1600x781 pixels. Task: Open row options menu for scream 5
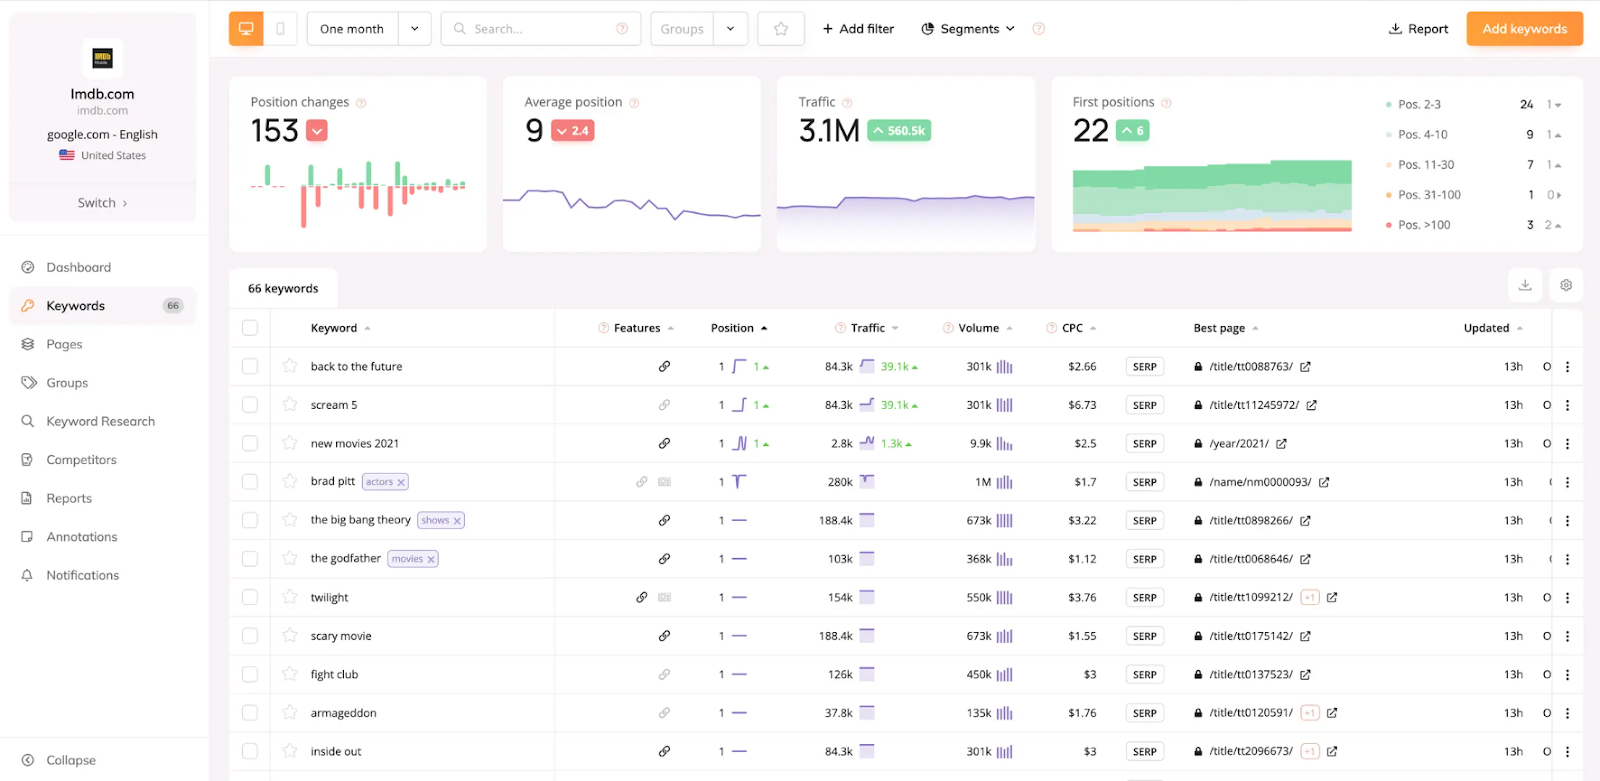click(x=1567, y=405)
